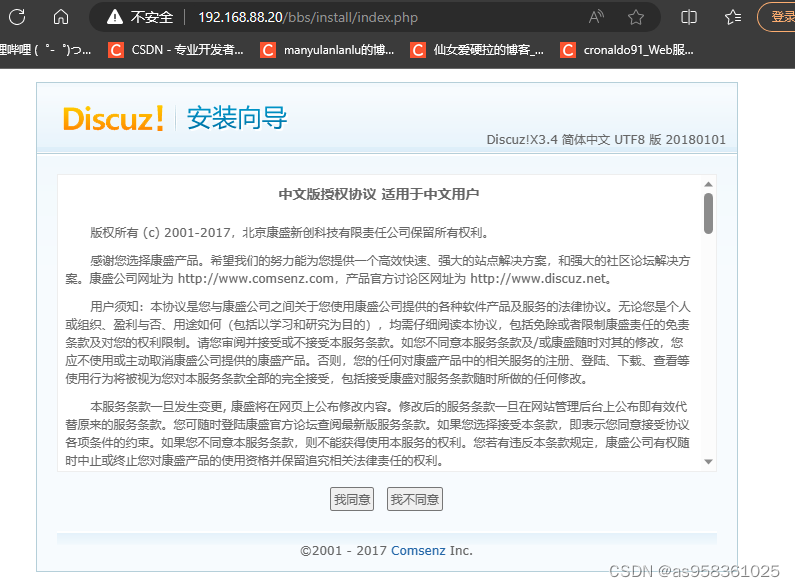Open the cronaldo91_Web bookmark
This screenshot has height=587, width=795.
tap(627, 50)
